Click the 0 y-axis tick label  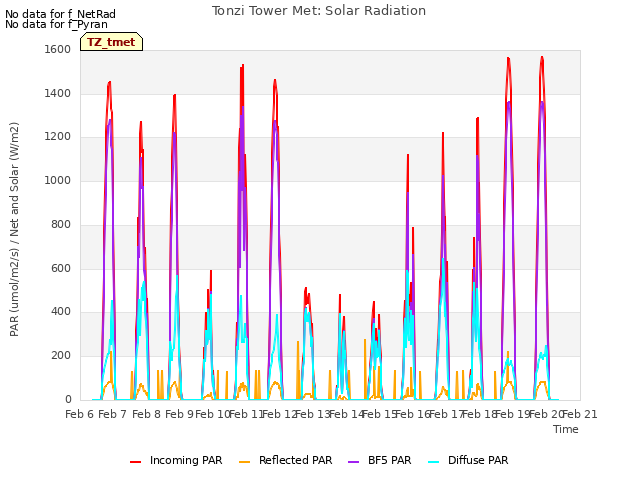(x=68, y=400)
